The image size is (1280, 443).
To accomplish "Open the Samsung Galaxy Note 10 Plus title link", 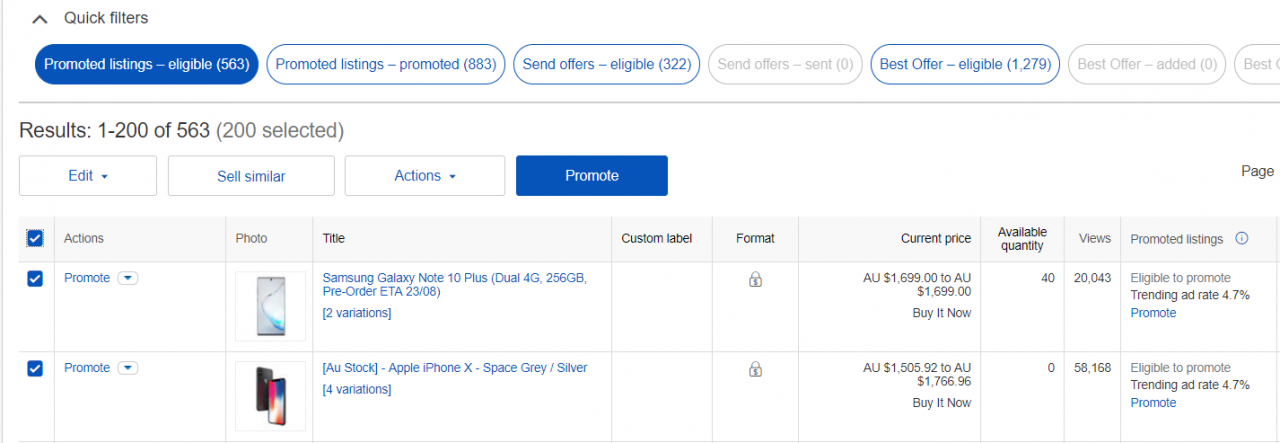I will coord(454,285).
